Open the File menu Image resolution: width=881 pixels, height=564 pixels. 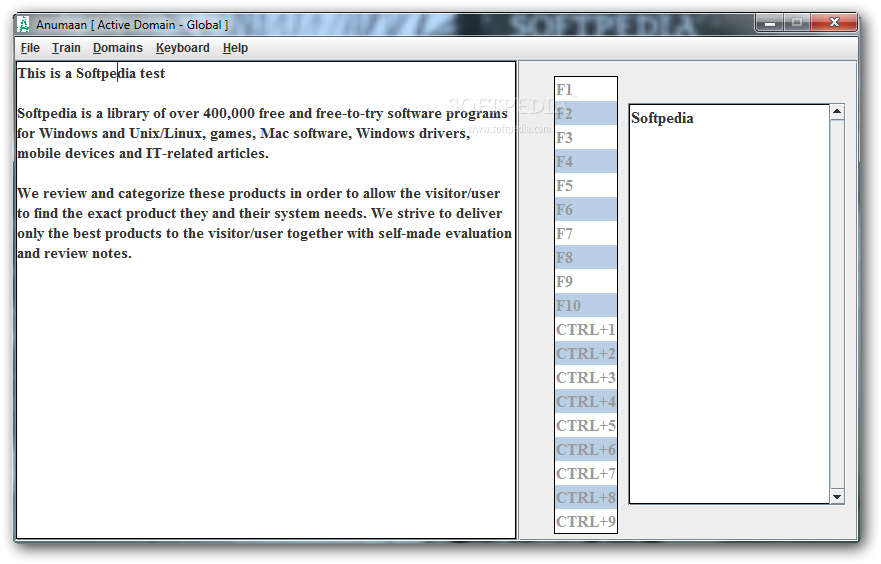[x=30, y=48]
